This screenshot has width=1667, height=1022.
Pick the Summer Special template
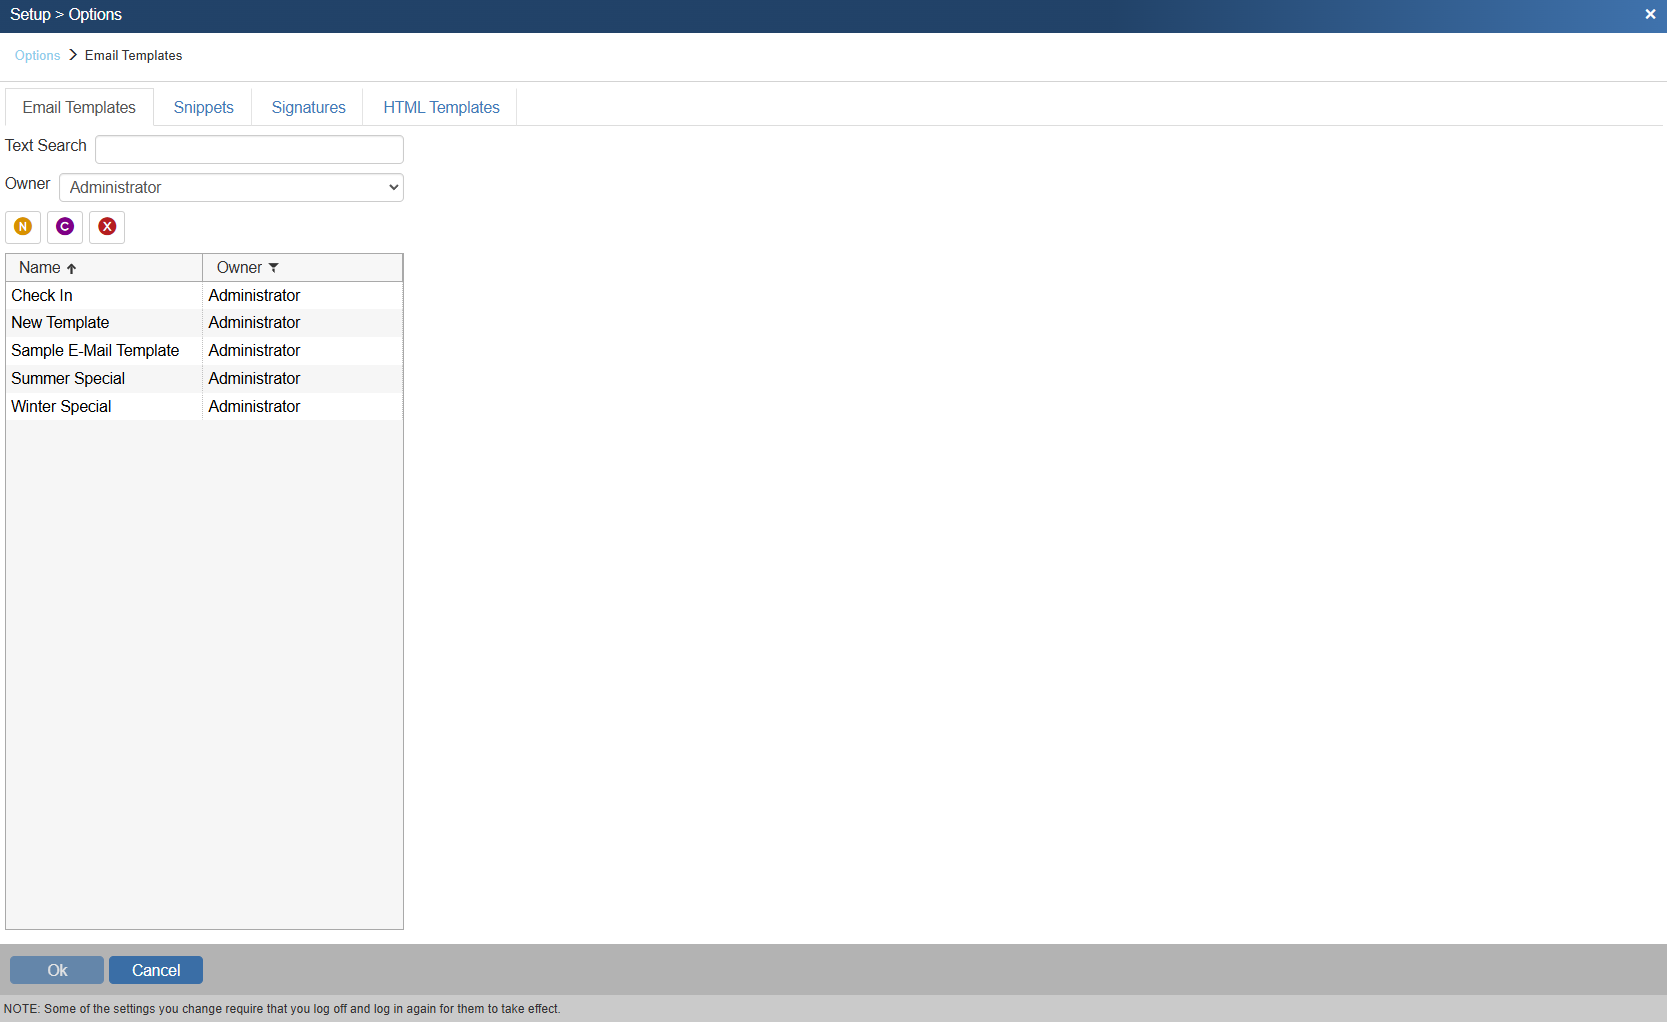pos(68,379)
